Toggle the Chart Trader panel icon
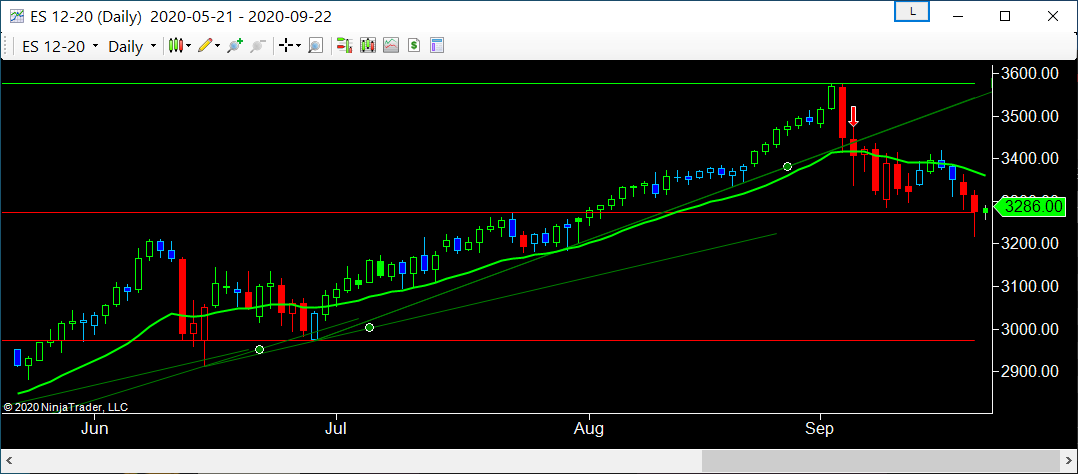 [345, 46]
